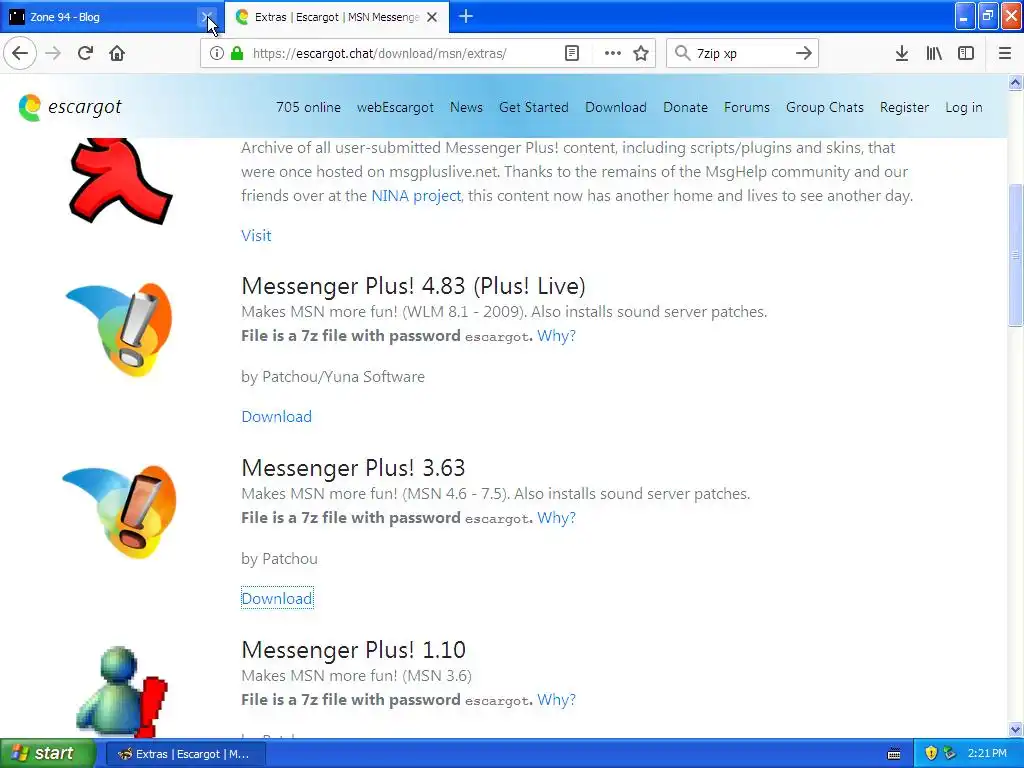Open the Get Started page

click(x=534, y=107)
